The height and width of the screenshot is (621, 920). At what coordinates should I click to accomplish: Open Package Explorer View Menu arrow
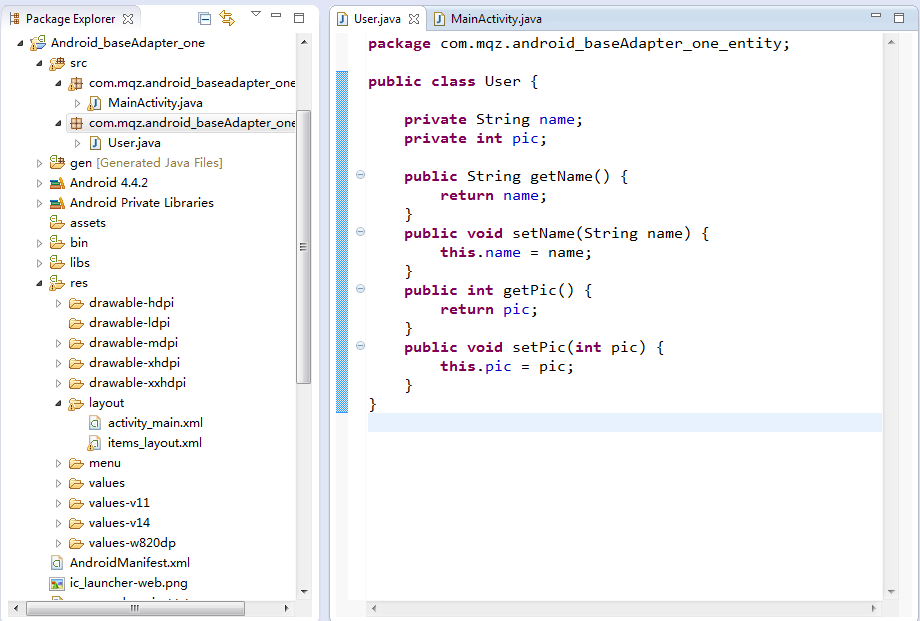[x=256, y=14]
